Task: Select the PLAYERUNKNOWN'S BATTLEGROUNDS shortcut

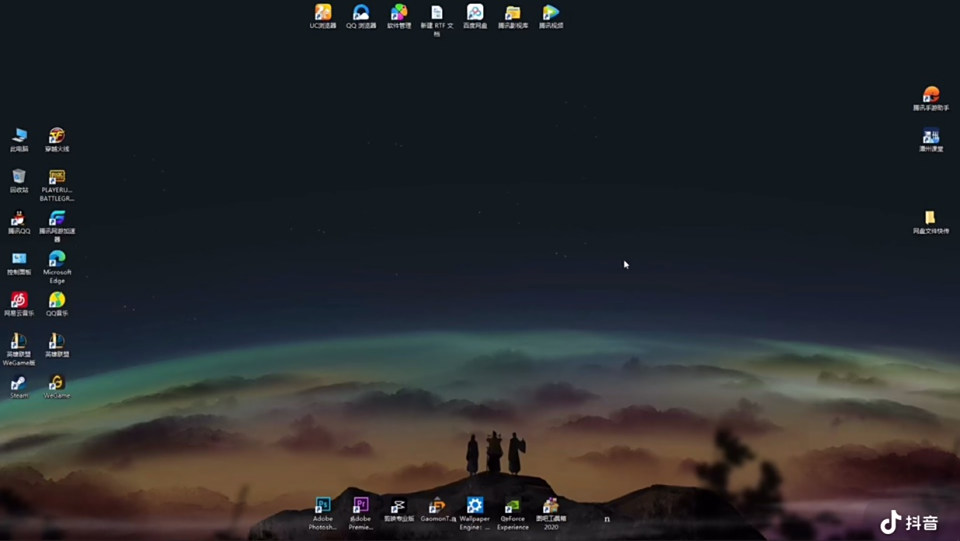Action: click(57, 185)
